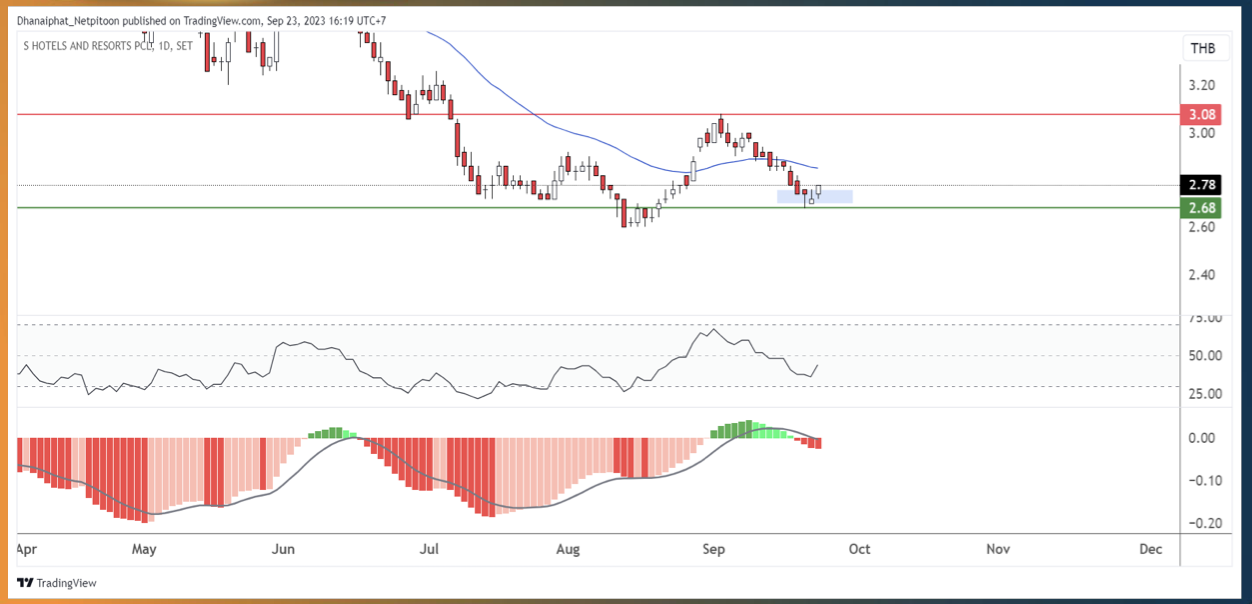
Task: Click the Nov label on time axis
Action: pyautogui.click(x=997, y=549)
